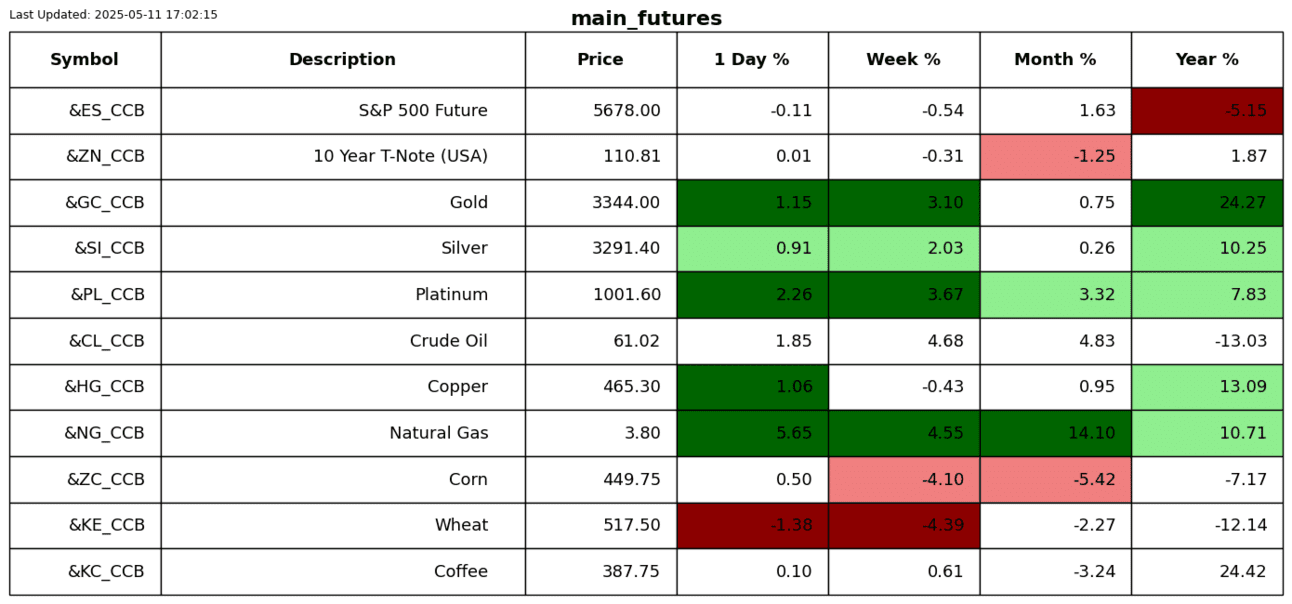
Task: Select the Natural Gas 14.10 month cell
Action: point(1055,433)
